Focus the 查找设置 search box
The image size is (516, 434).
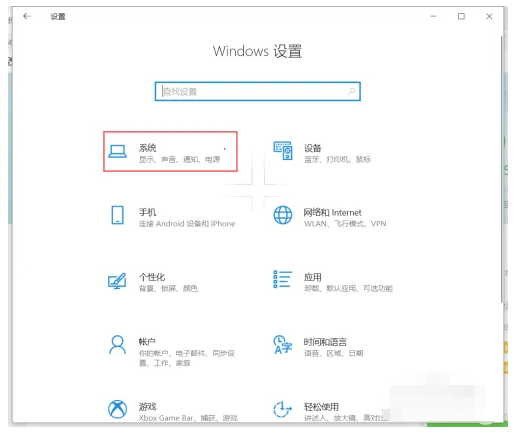tap(258, 91)
